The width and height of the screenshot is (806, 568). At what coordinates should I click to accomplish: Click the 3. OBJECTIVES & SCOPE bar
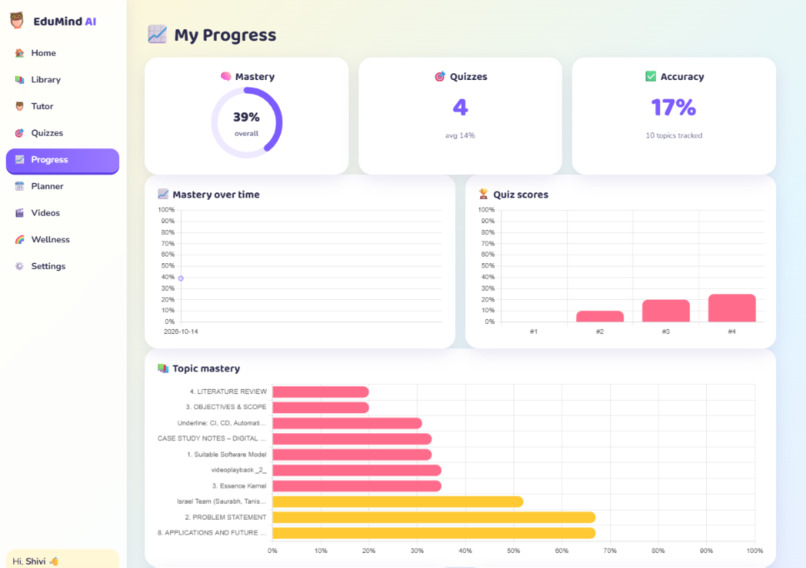coord(320,408)
